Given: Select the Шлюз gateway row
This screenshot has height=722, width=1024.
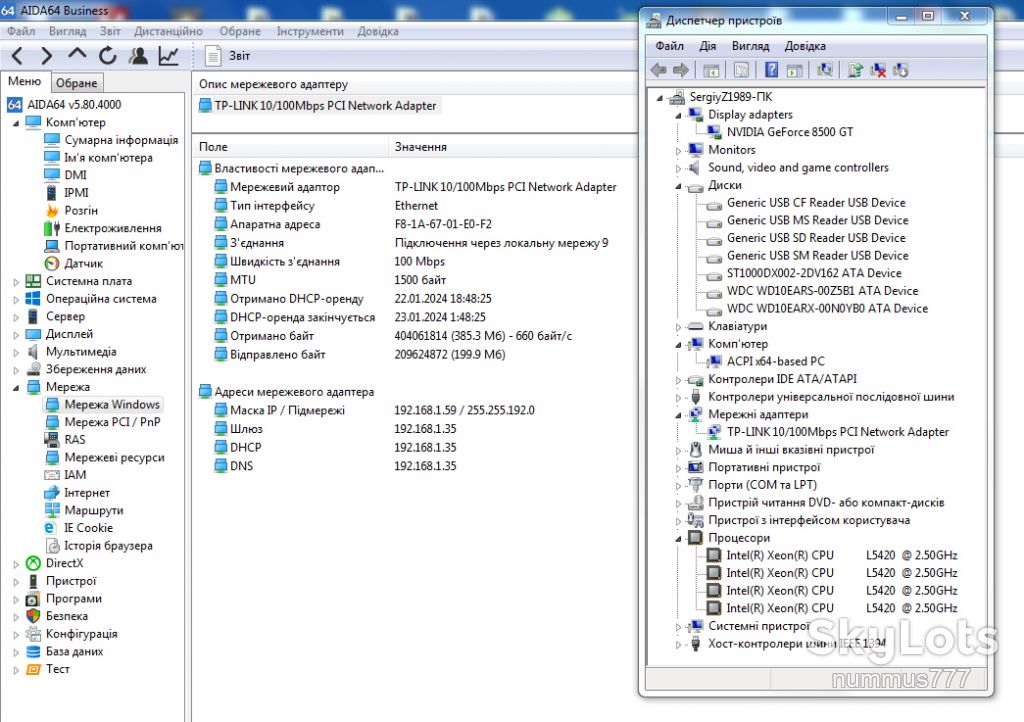Looking at the screenshot, I should [246, 429].
